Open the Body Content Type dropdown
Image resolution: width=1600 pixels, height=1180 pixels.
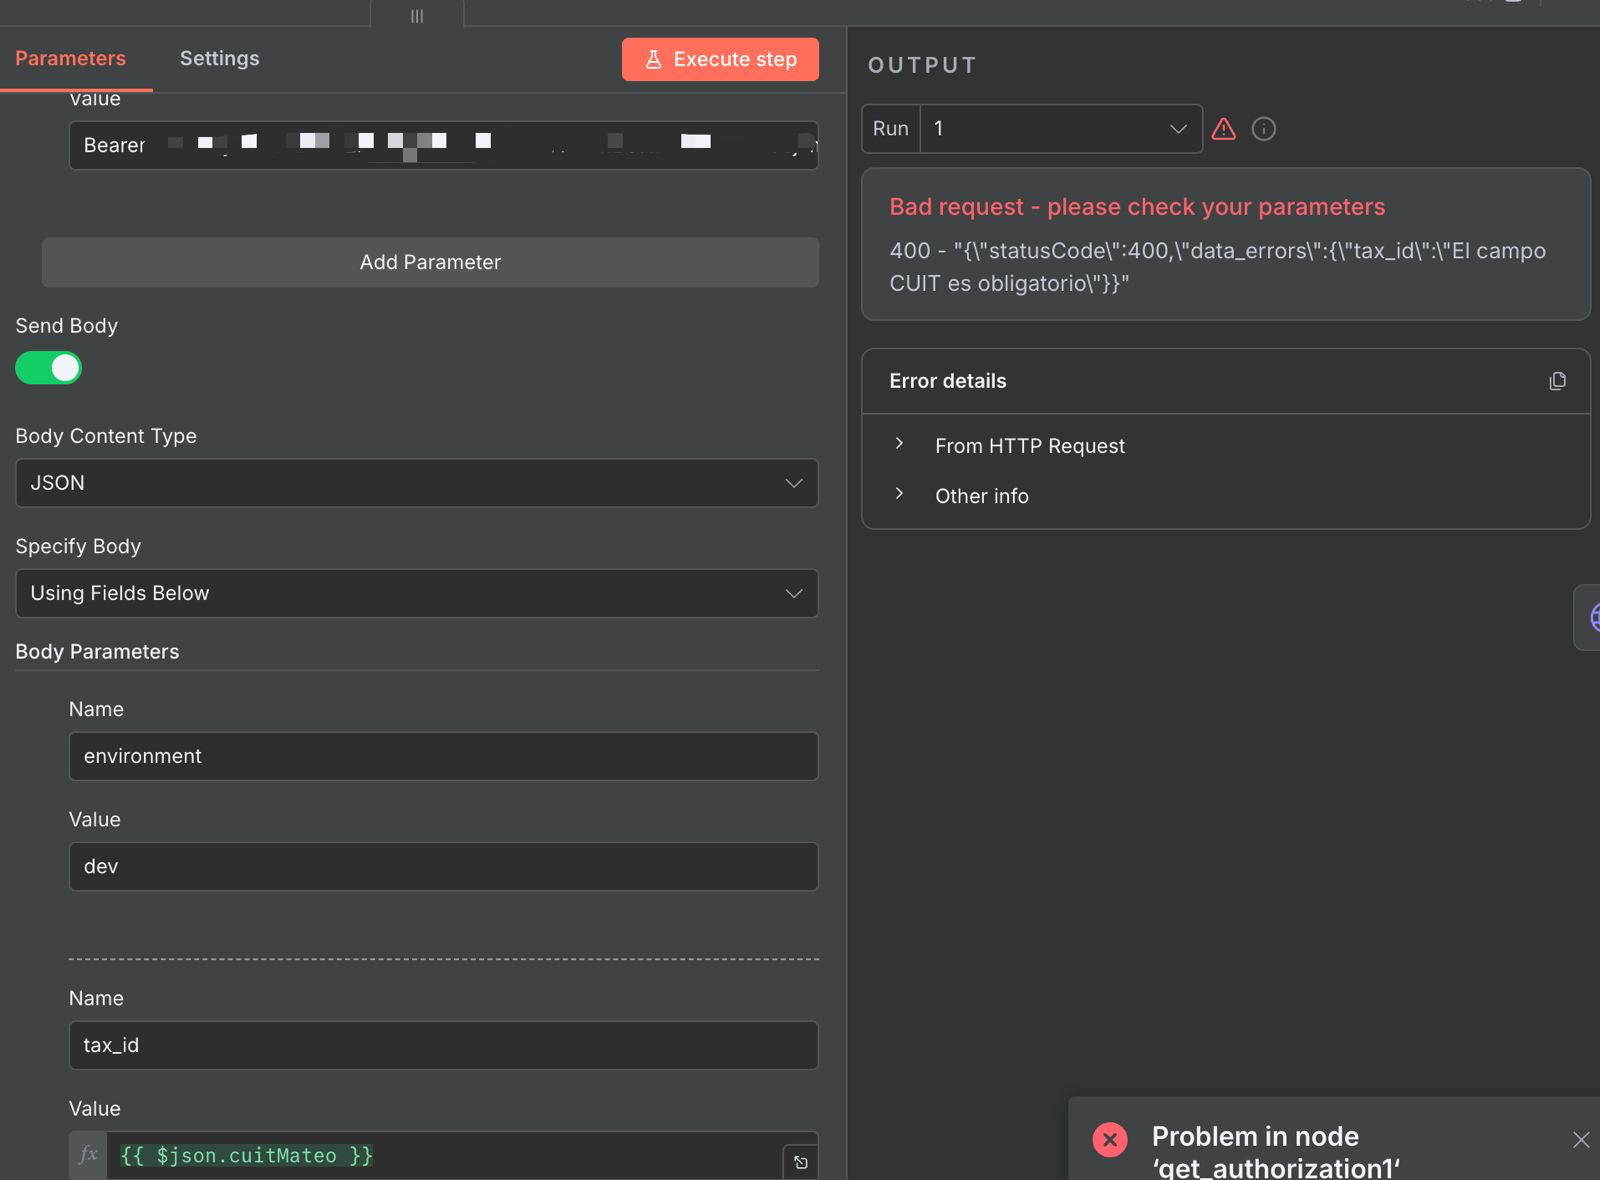coord(417,483)
